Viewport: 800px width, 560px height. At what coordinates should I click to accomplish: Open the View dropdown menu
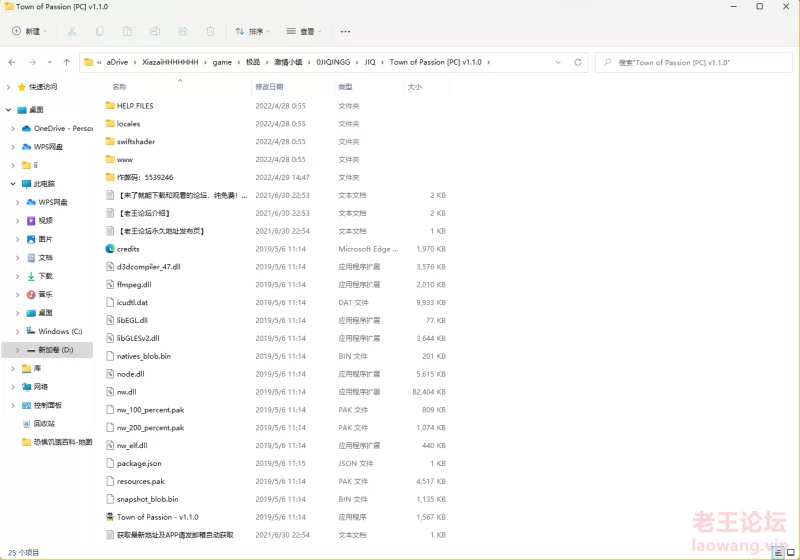pyautogui.click(x=304, y=32)
